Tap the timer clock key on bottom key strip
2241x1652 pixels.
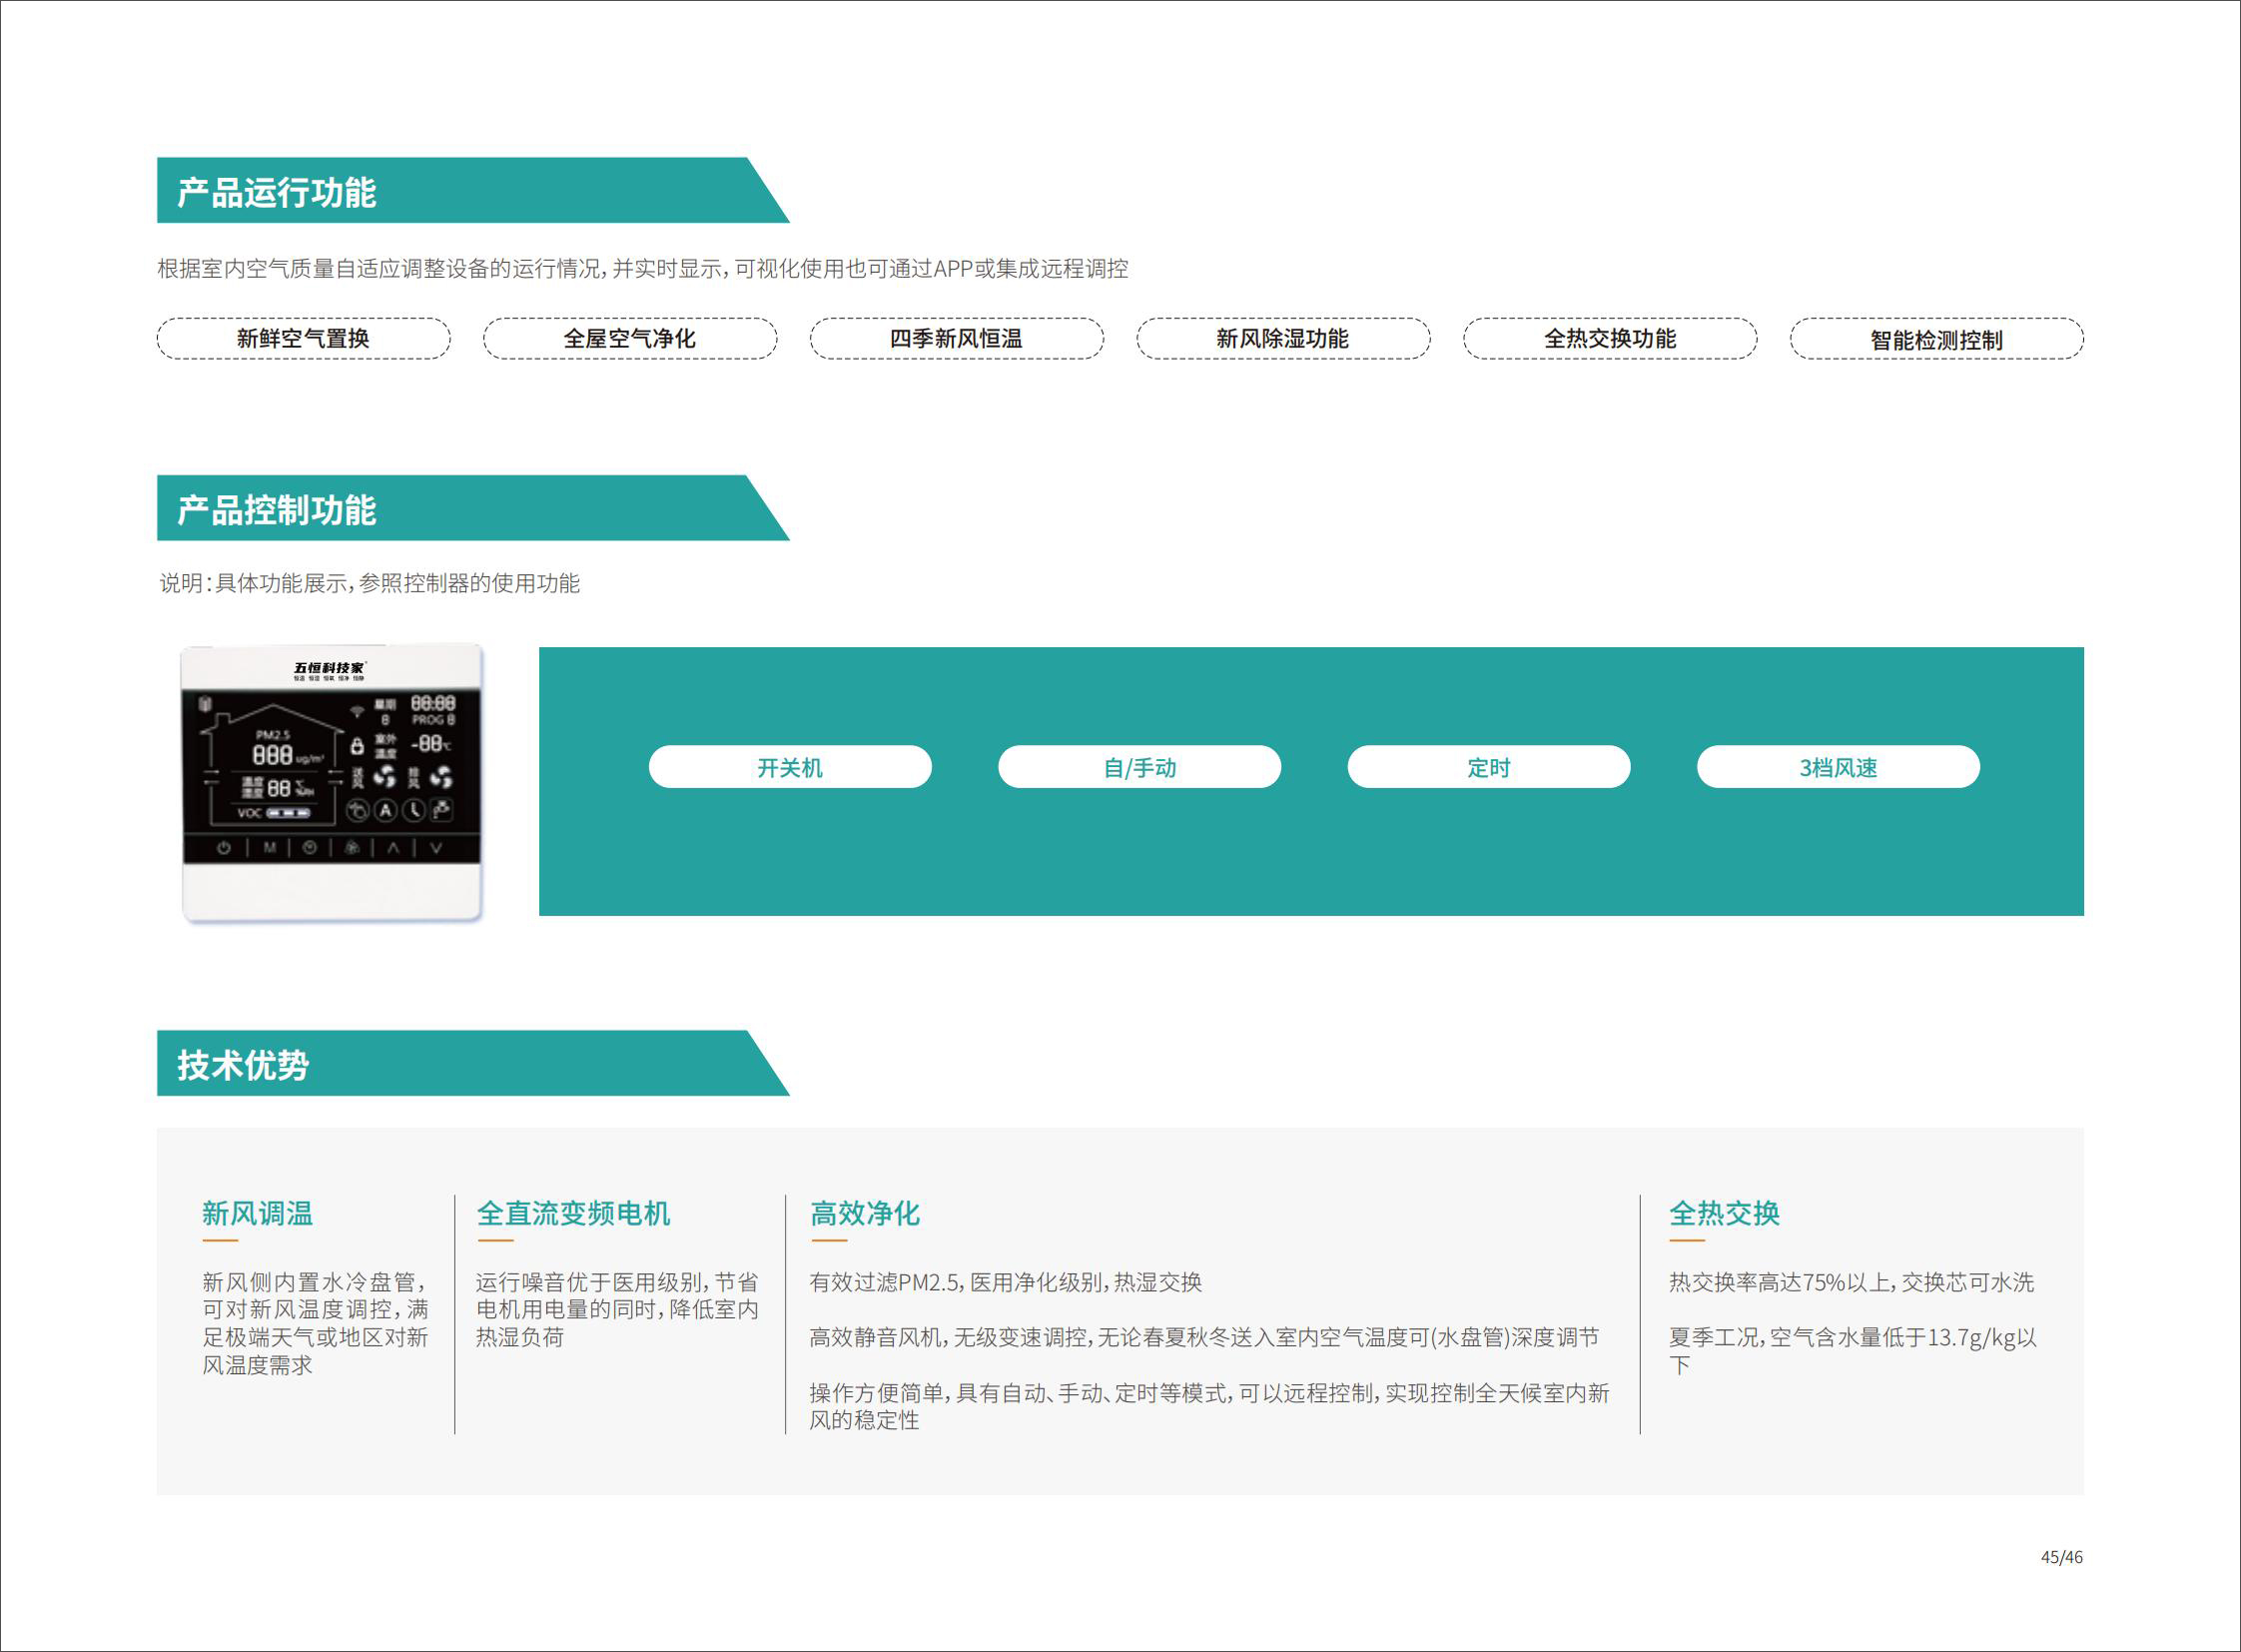pyautogui.click(x=310, y=848)
